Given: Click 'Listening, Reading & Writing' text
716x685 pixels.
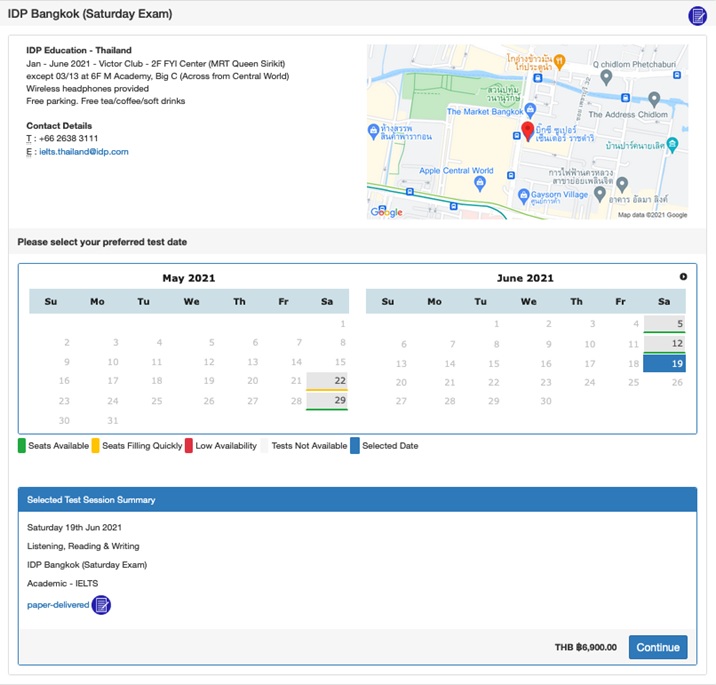Looking at the screenshot, I should tap(83, 546).
